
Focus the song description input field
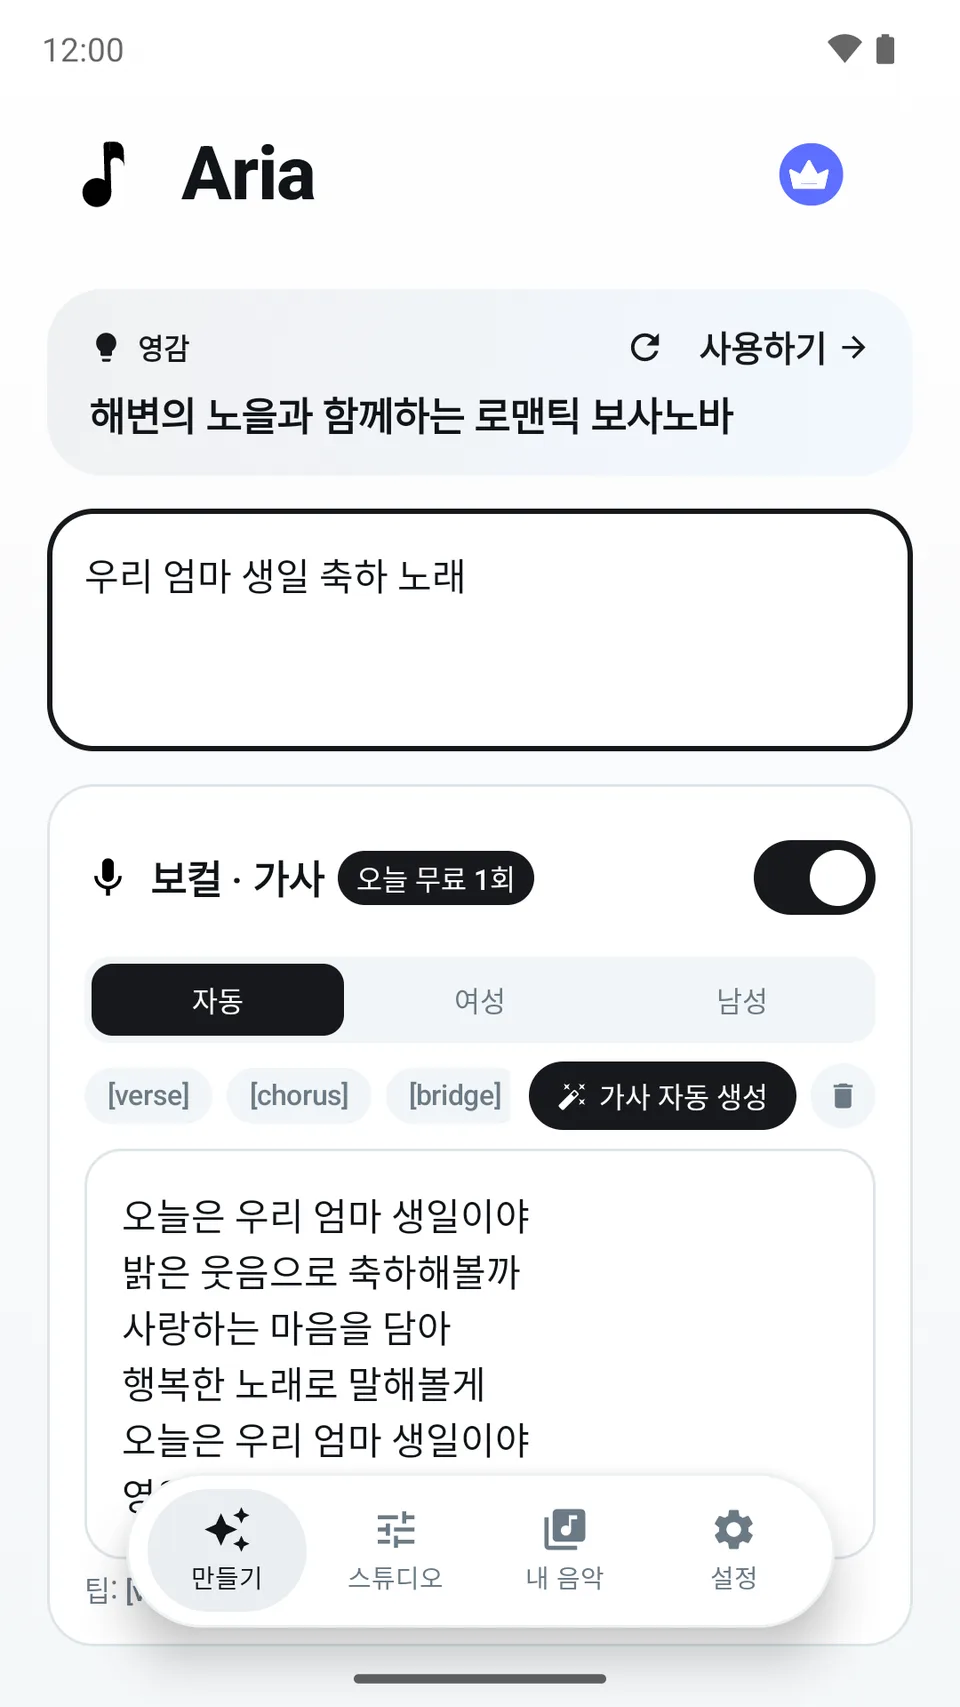click(x=480, y=630)
